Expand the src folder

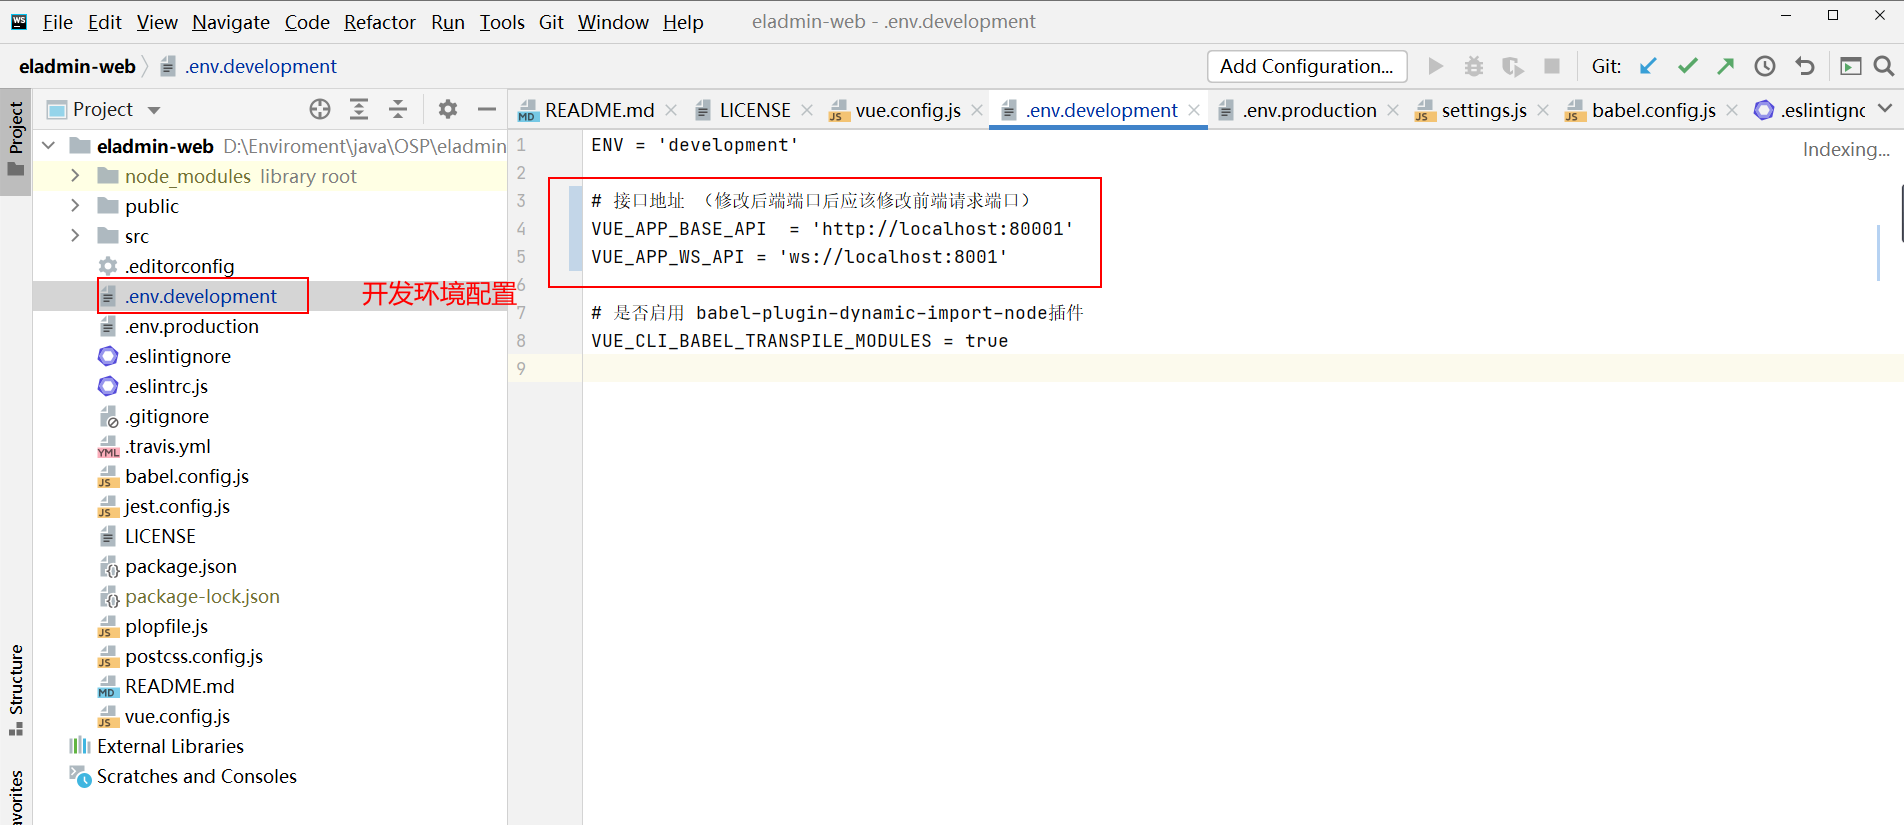click(x=75, y=236)
